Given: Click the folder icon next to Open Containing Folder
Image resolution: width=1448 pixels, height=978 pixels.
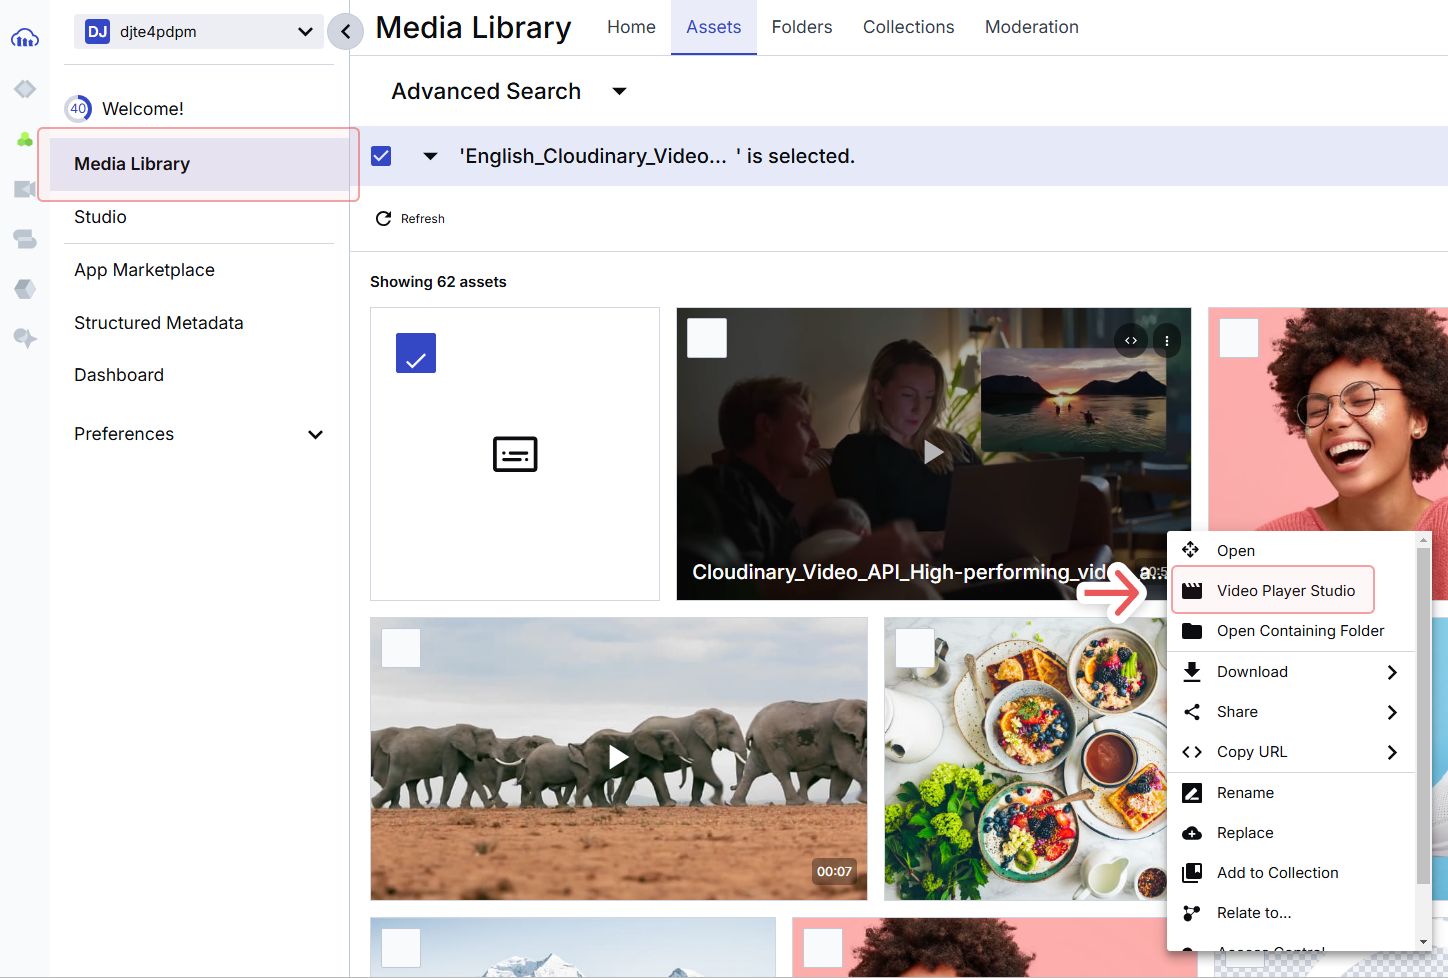Looking at the screenshot, I should (1192, 631).
